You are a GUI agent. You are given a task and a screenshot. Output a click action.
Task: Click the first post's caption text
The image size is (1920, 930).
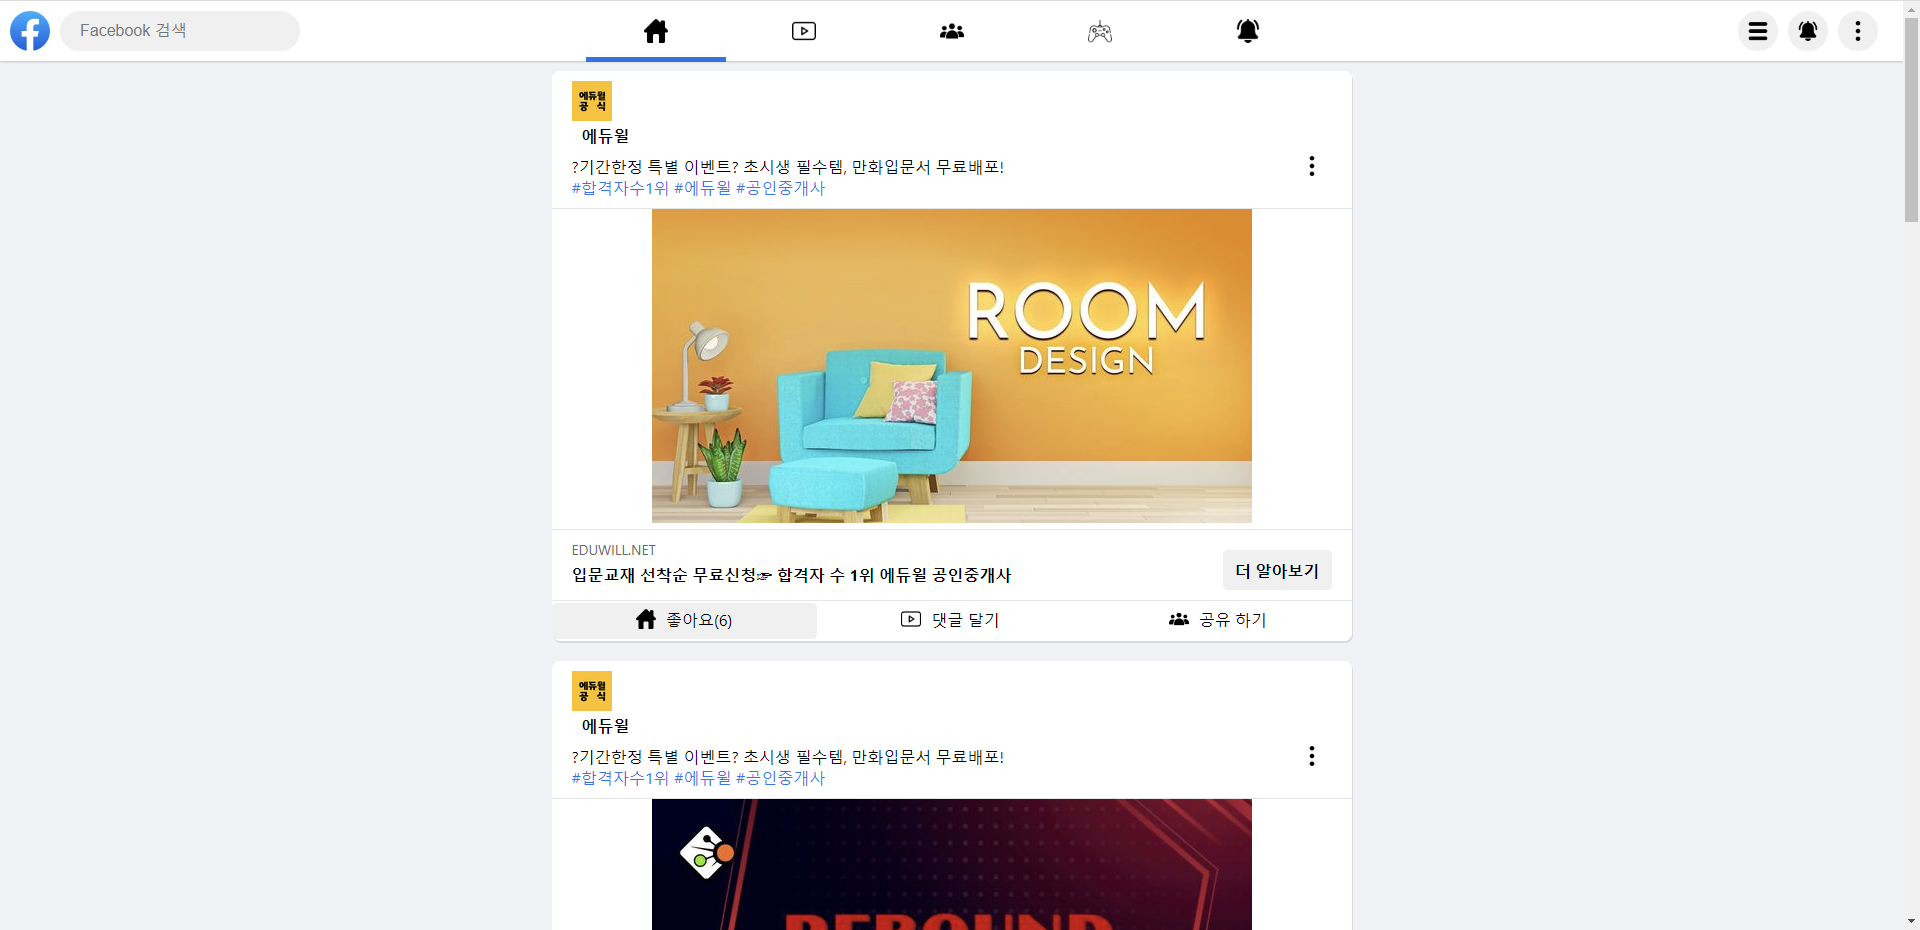pyautogui.click(x=788, y=167)
